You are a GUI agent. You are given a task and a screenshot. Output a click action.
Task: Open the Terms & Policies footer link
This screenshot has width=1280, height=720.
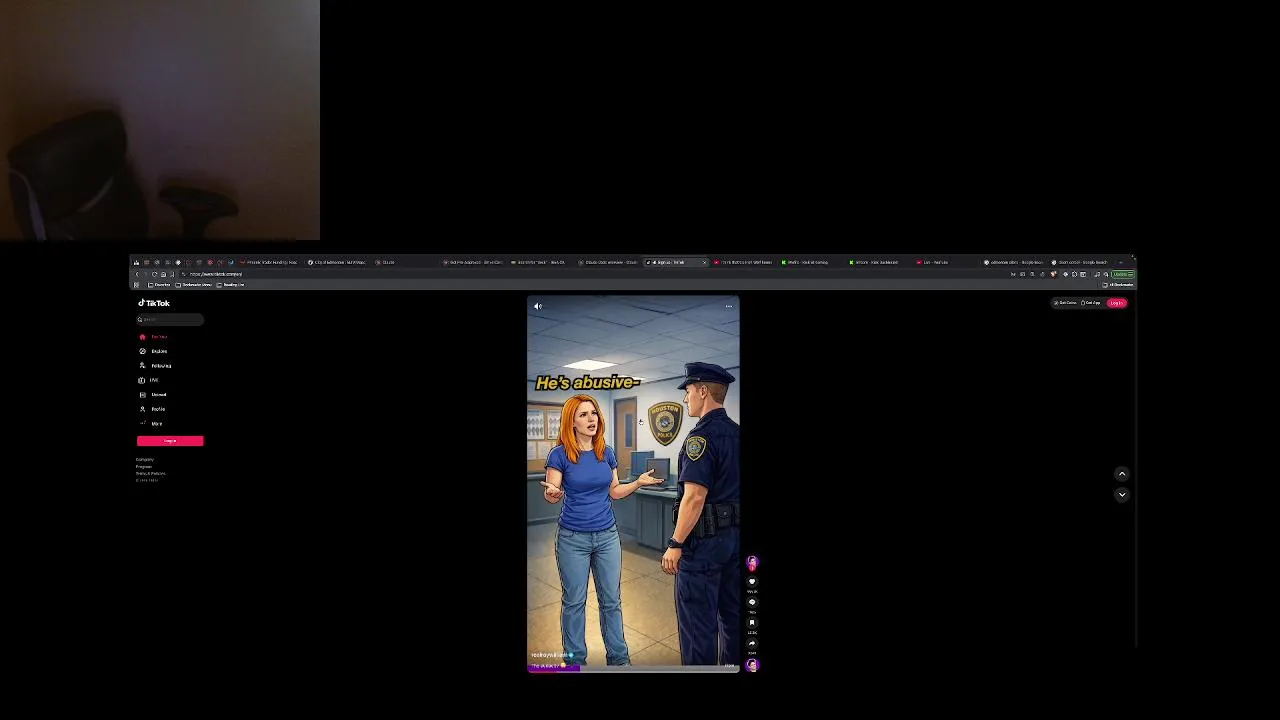tap(151, 473)
